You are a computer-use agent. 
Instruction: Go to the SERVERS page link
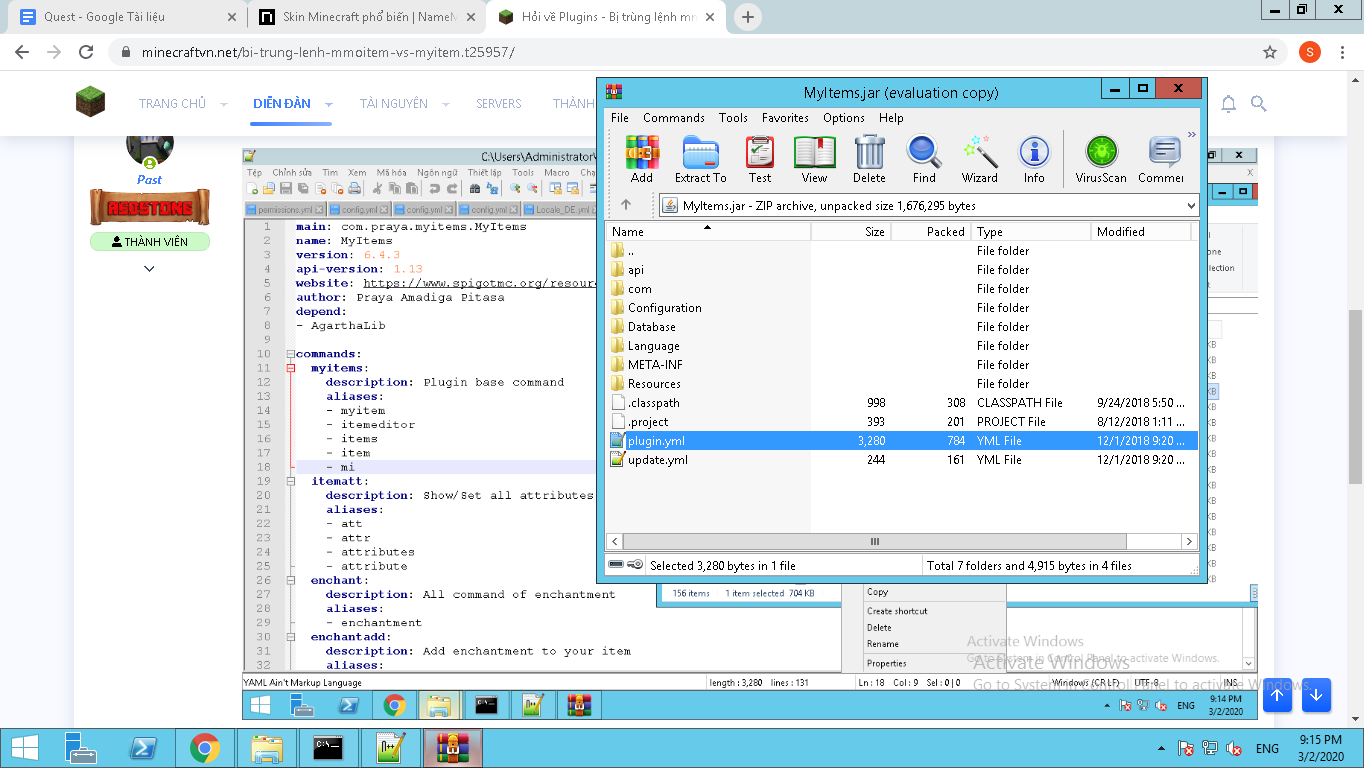tap(498, 104)
